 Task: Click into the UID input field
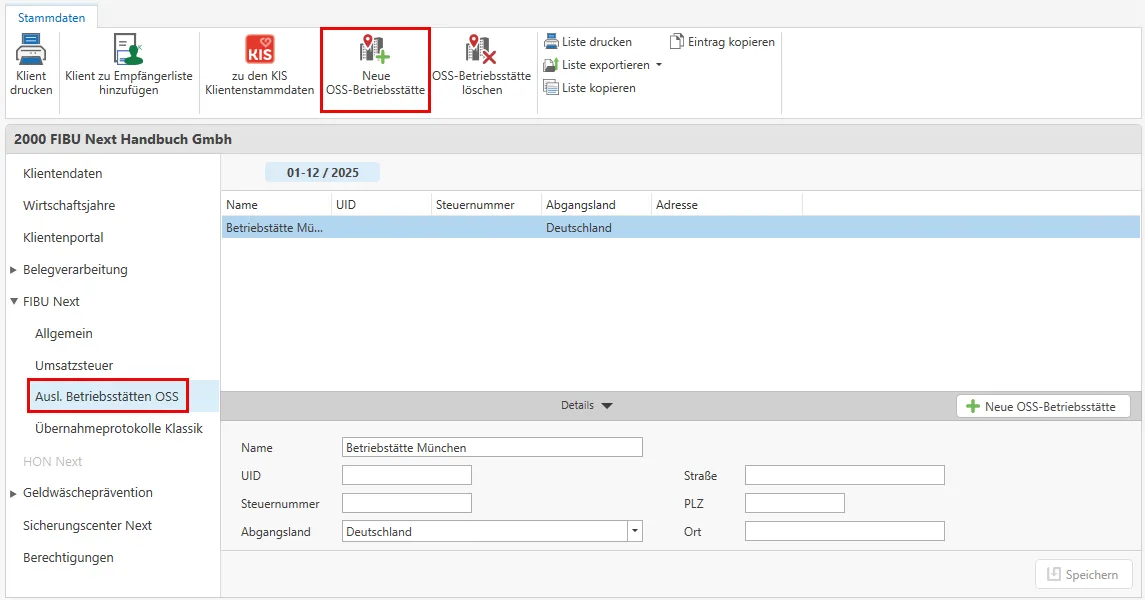(x=407, y=475)
